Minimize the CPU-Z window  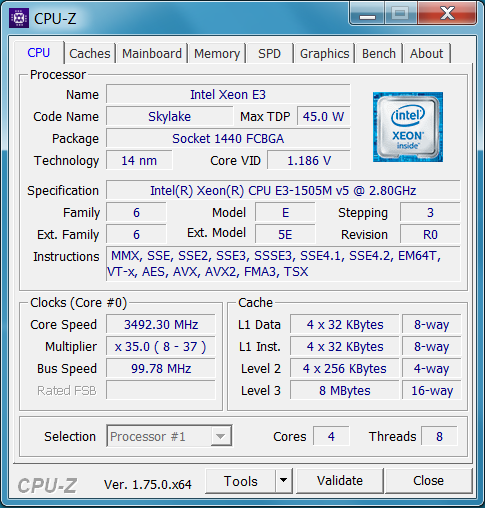click(367, 14)
